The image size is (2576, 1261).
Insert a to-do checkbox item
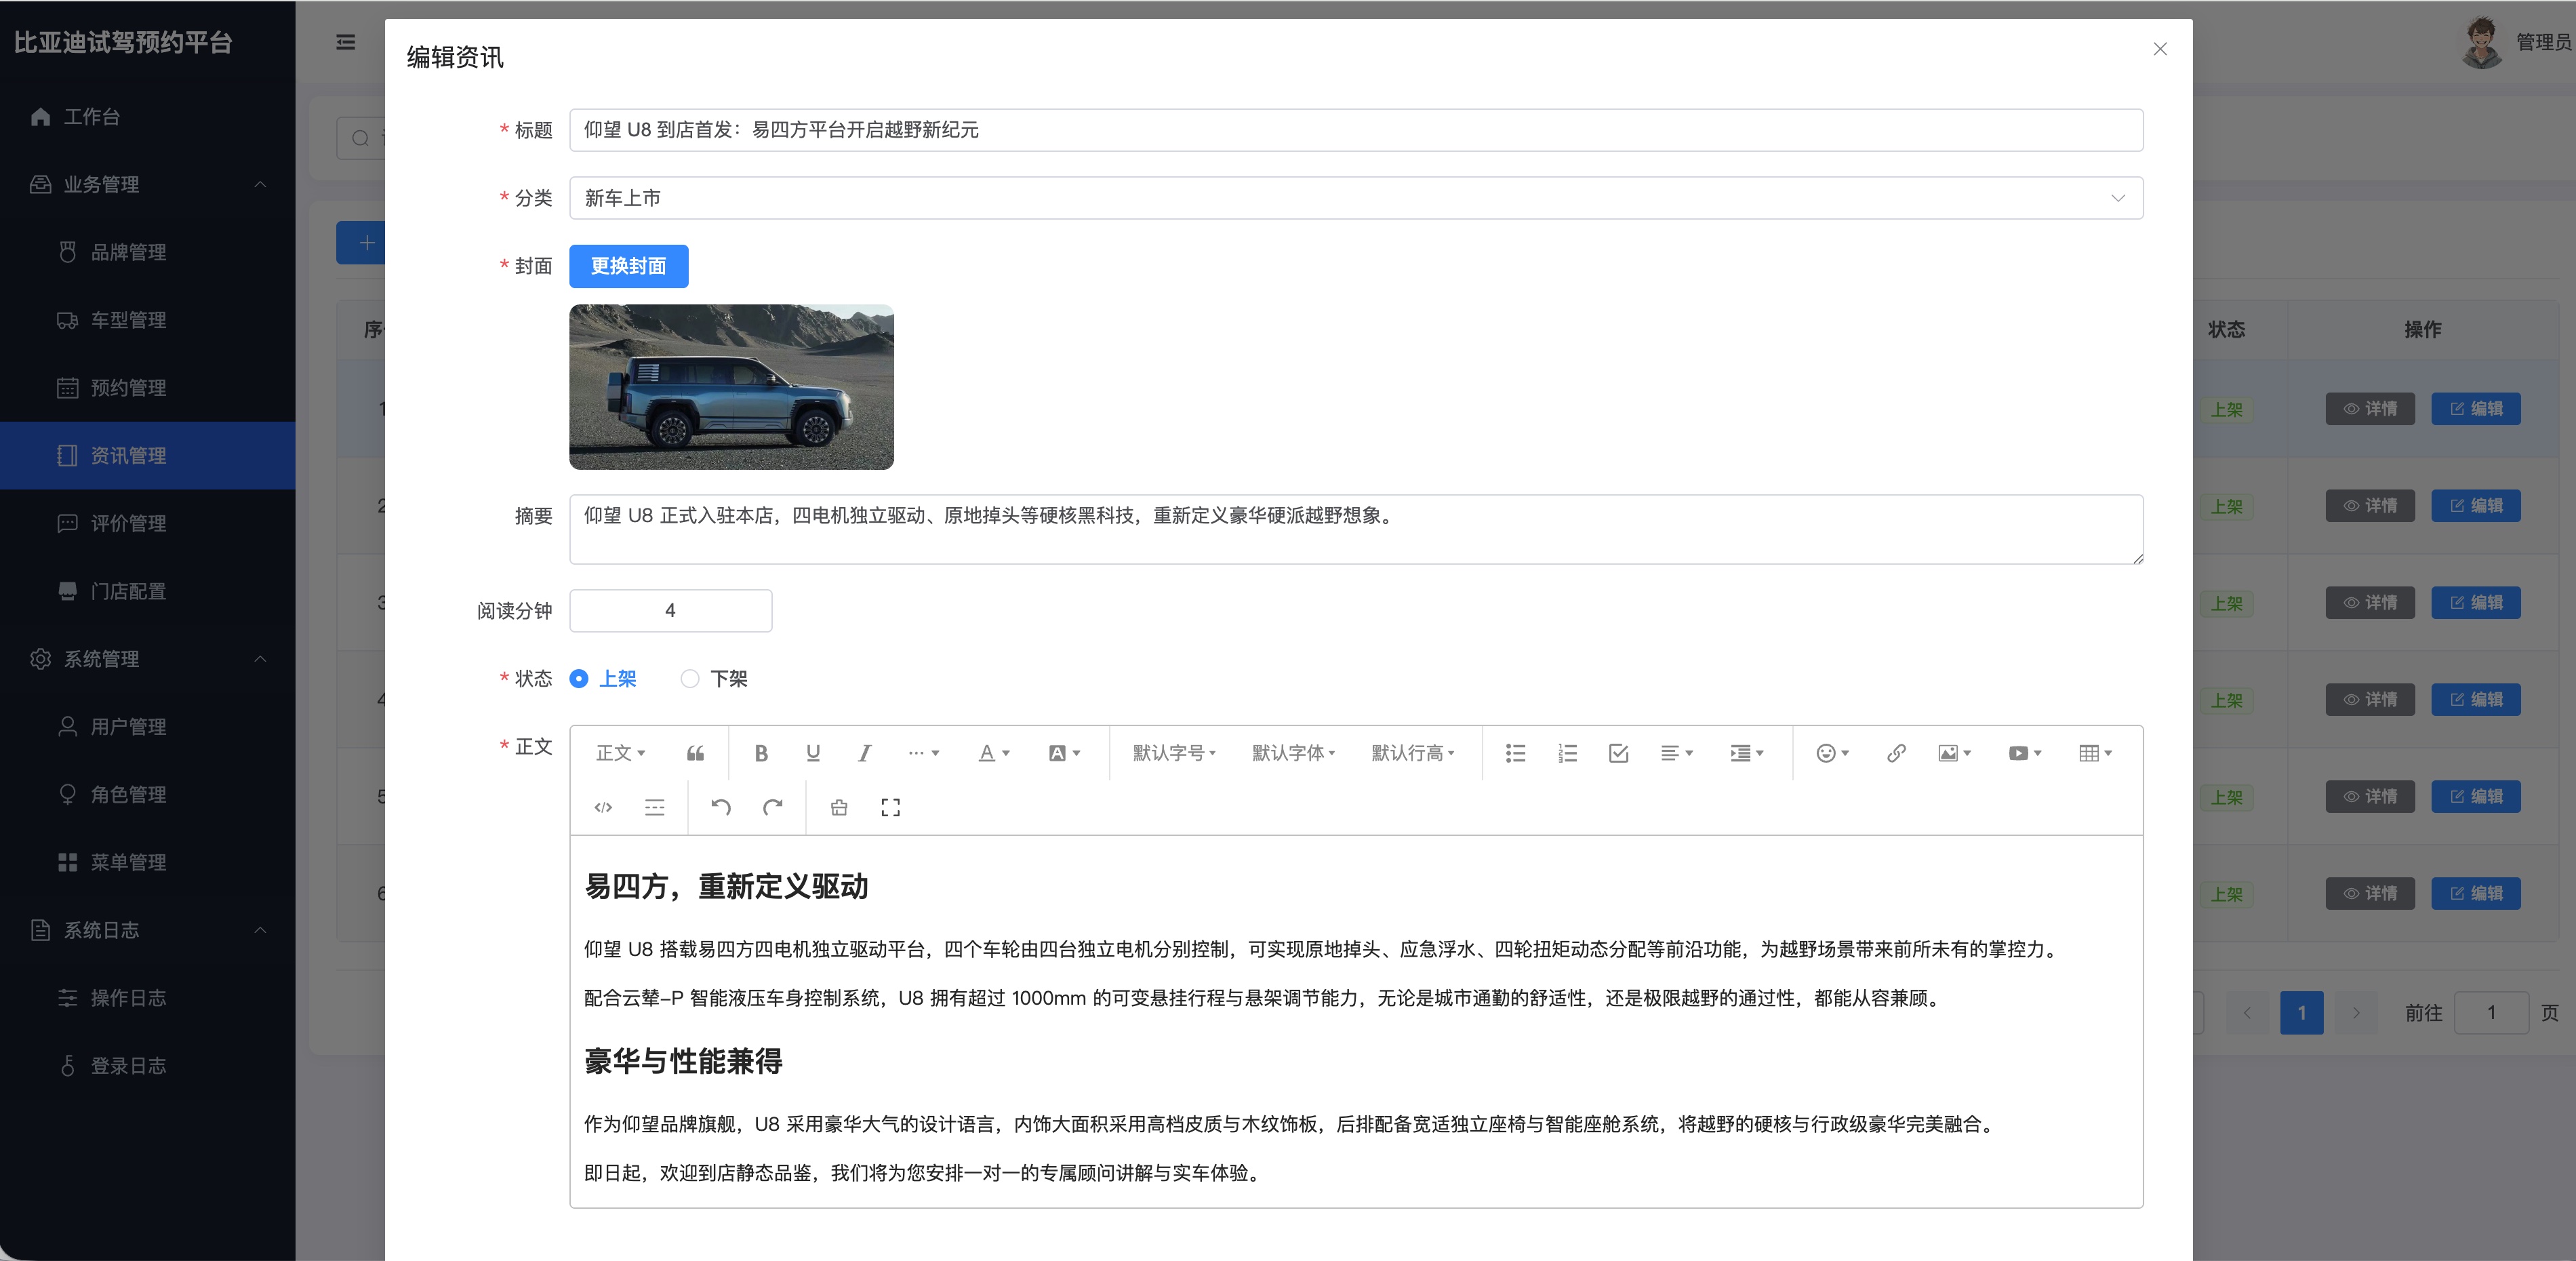1619,753
